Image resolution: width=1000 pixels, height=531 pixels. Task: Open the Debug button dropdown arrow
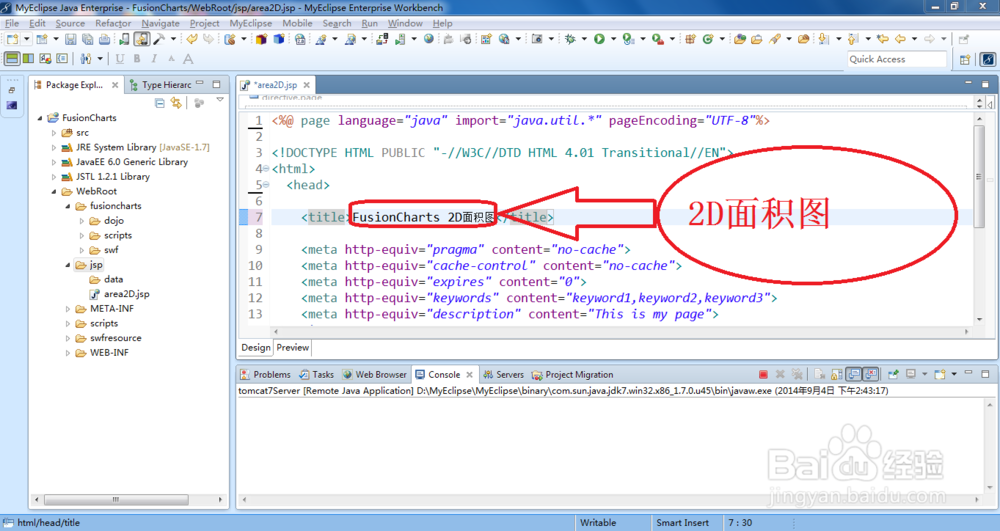pyautogui.click(x=584, y=39)
